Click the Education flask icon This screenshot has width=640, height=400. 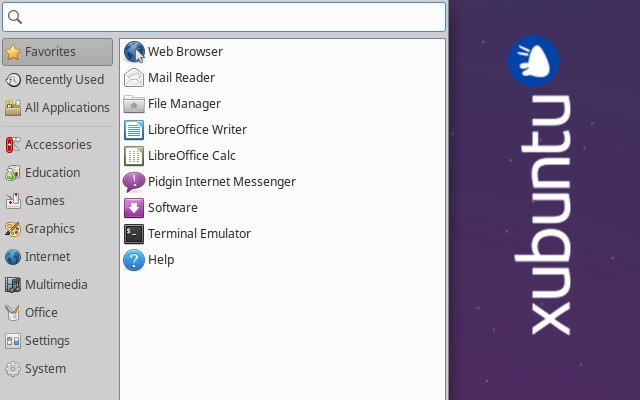13,173
